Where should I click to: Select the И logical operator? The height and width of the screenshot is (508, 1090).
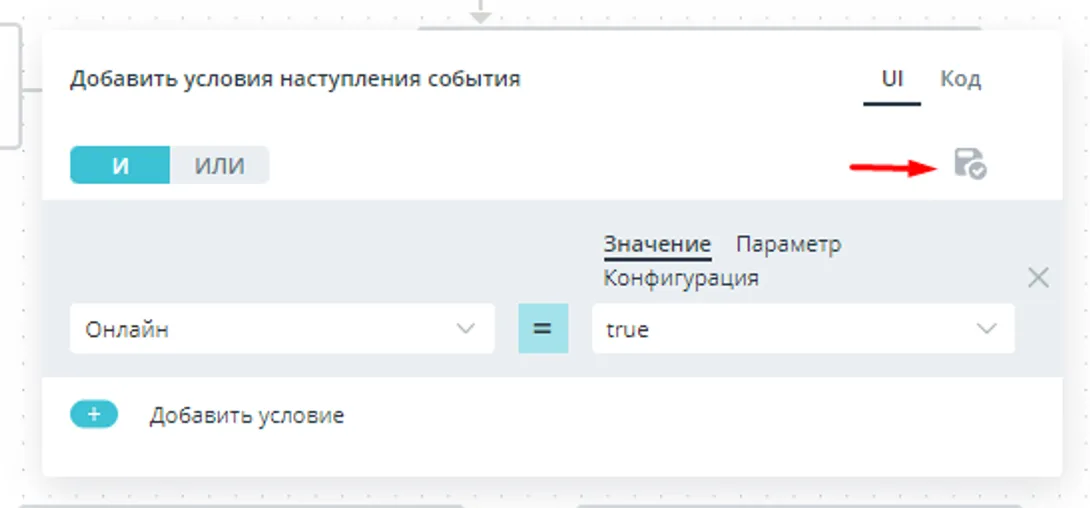click(120, 165)
